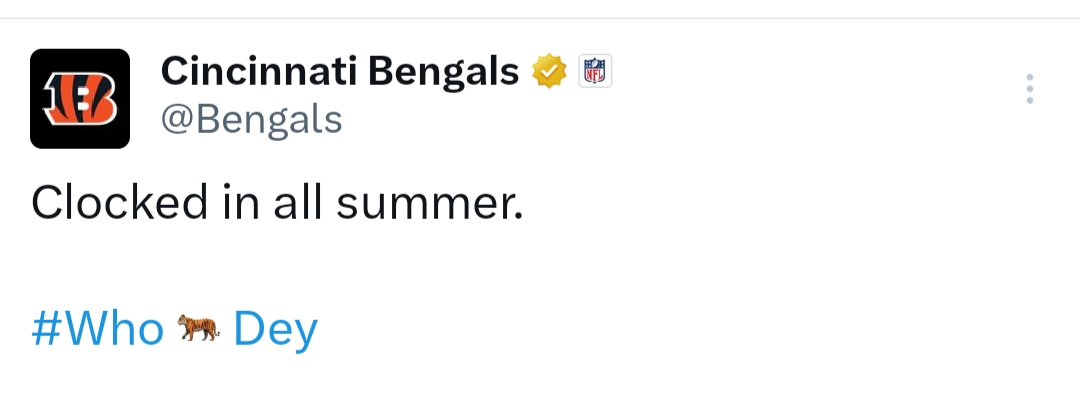Click the word "Bengals" in the display name
1080x399 pixels.
point(444,72)
